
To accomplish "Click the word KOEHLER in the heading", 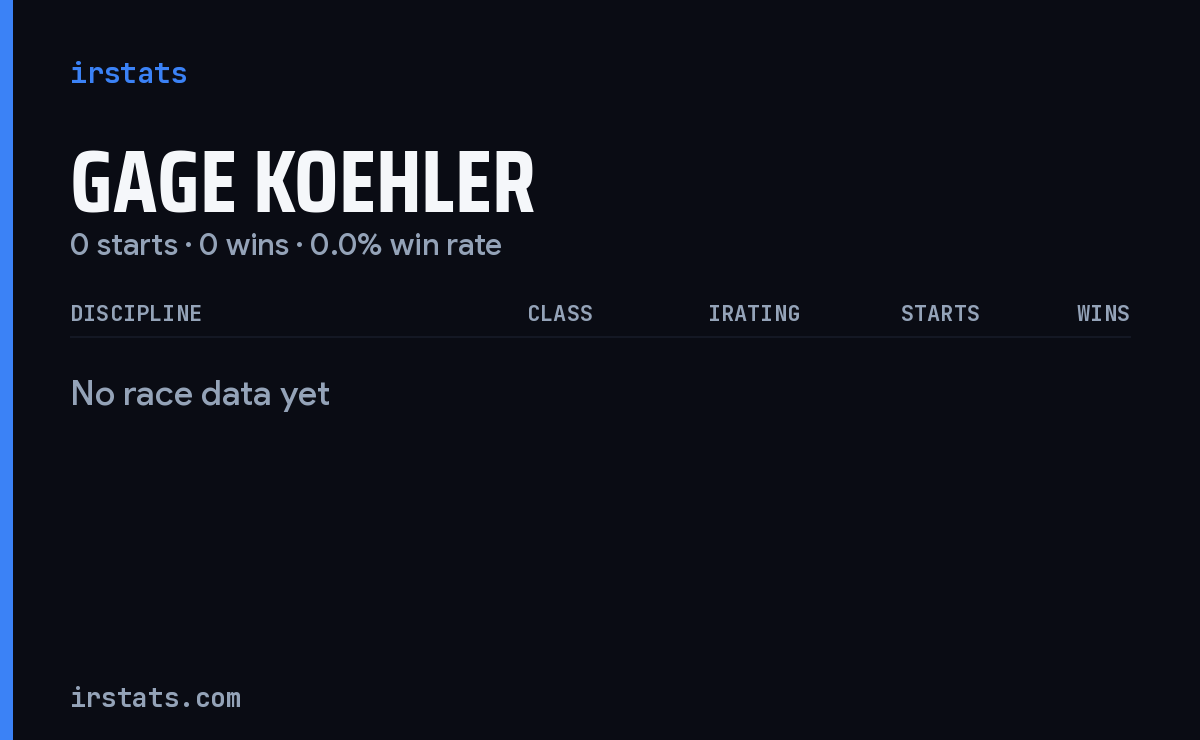I will click(395, 183).
